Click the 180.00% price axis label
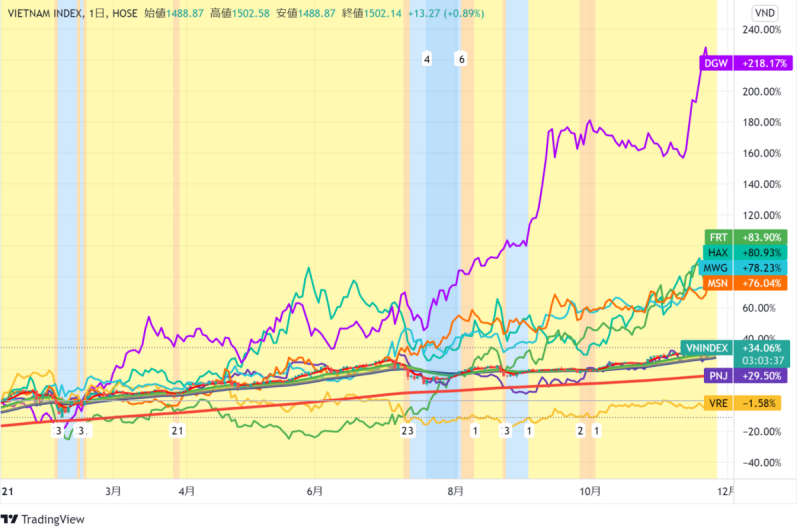Screen dimensions: 800x531 click(x=762, y=122)
